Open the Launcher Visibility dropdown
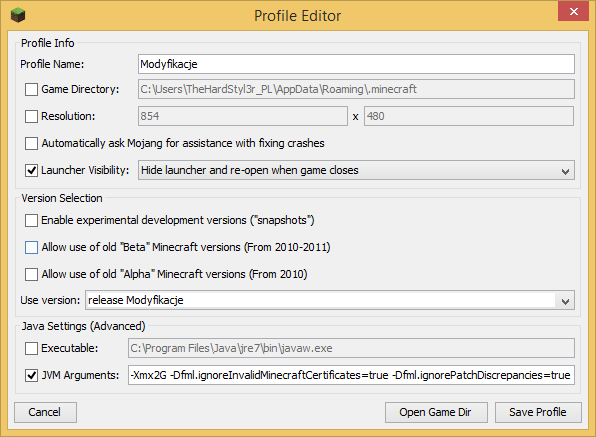Viewport: 596px width, 437px height. click(356, 170)
